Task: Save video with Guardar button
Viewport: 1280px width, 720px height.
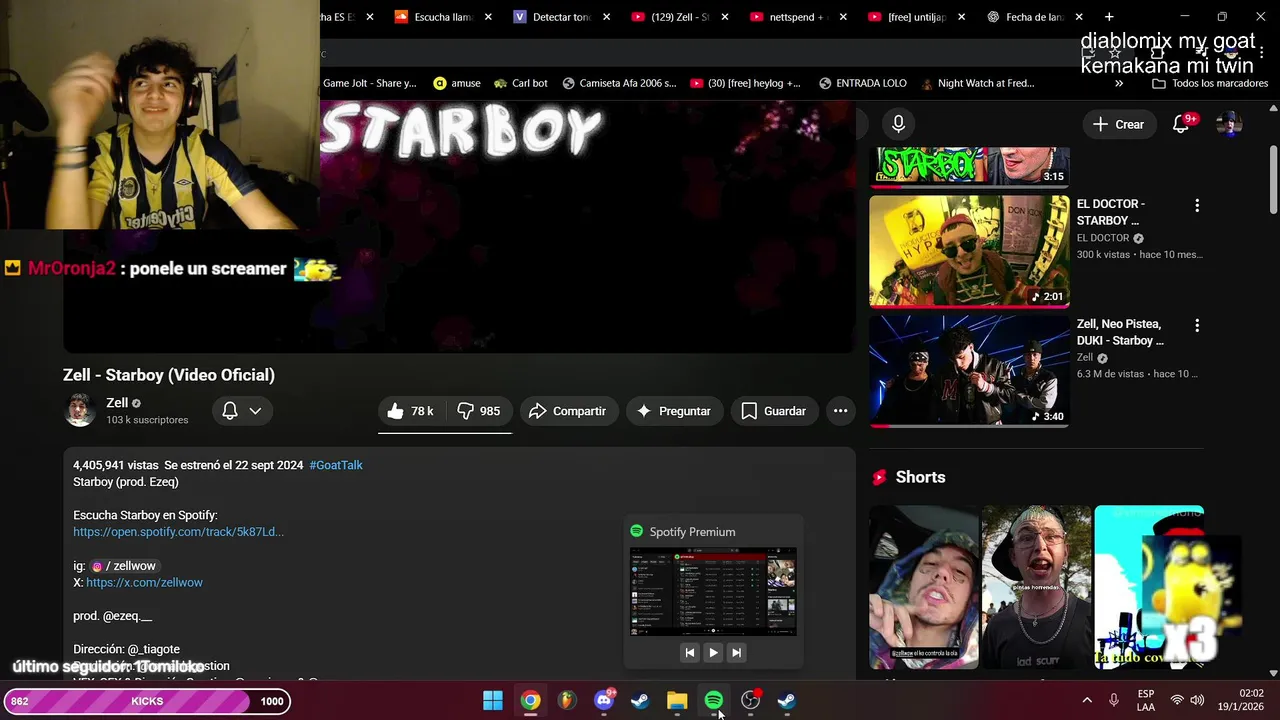Action: click(774, 411)
